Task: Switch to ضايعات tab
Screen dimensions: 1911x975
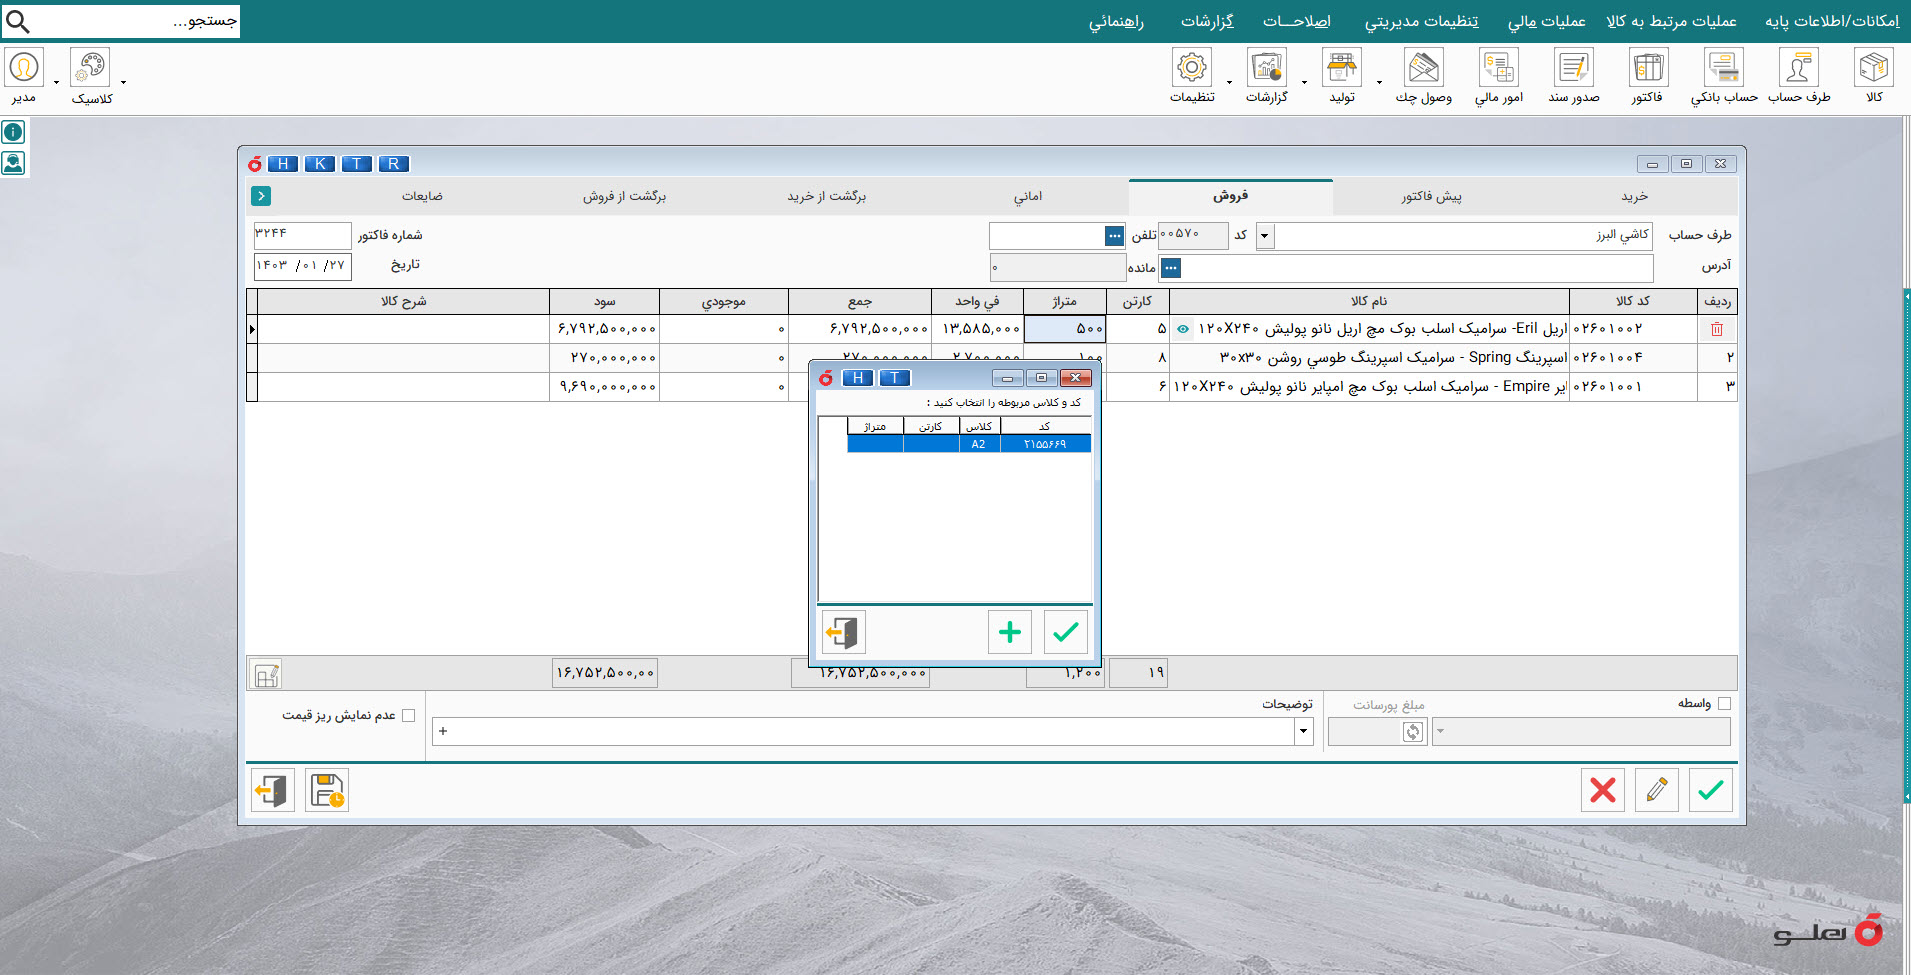Action: pyautogui.click(x=422, y=197)
